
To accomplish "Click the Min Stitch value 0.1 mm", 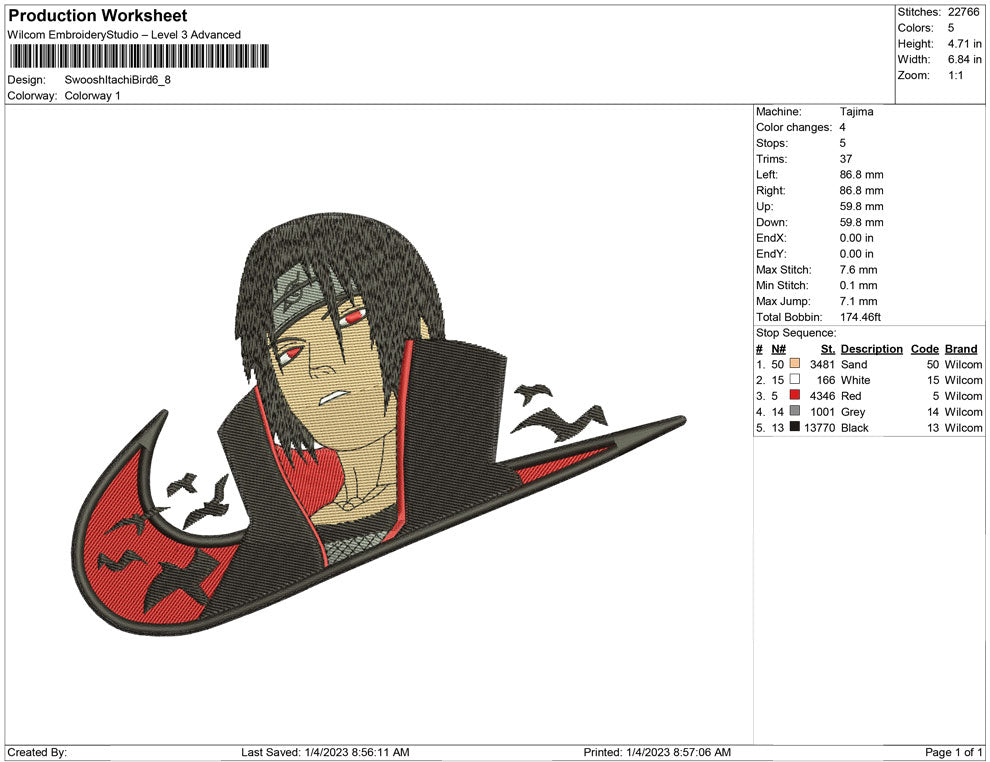I will [858, 285].
